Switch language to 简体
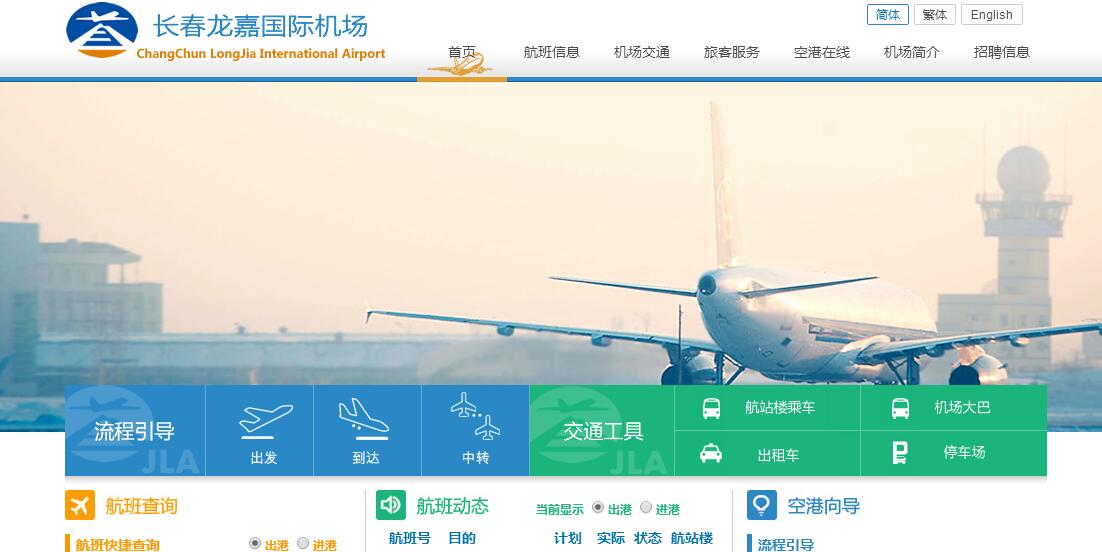The height and width of the screenshot is (552, 1102). (x=888, y=15)
